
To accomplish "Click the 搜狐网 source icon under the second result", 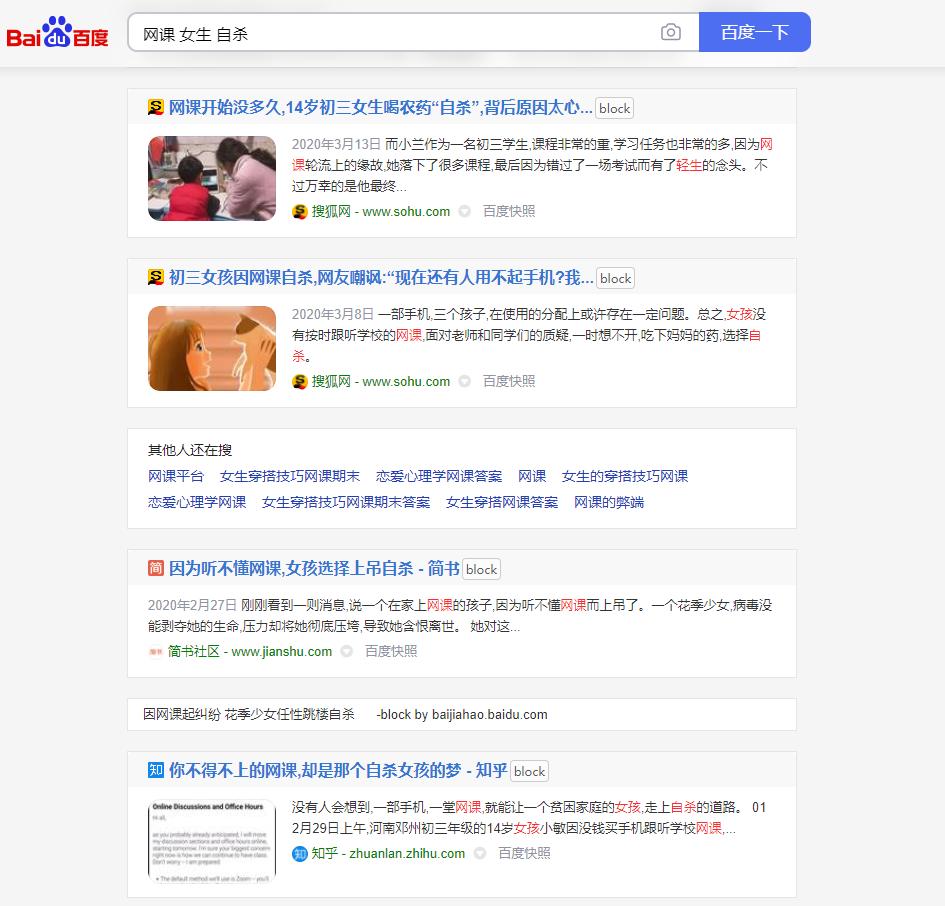I will [x=299, y=381].
